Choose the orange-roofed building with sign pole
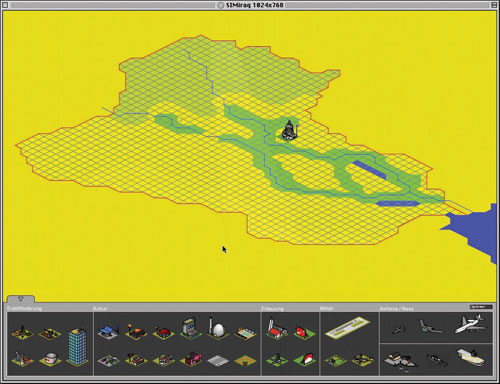This screenshot has width=500, height=384. [x=136, y=331]
